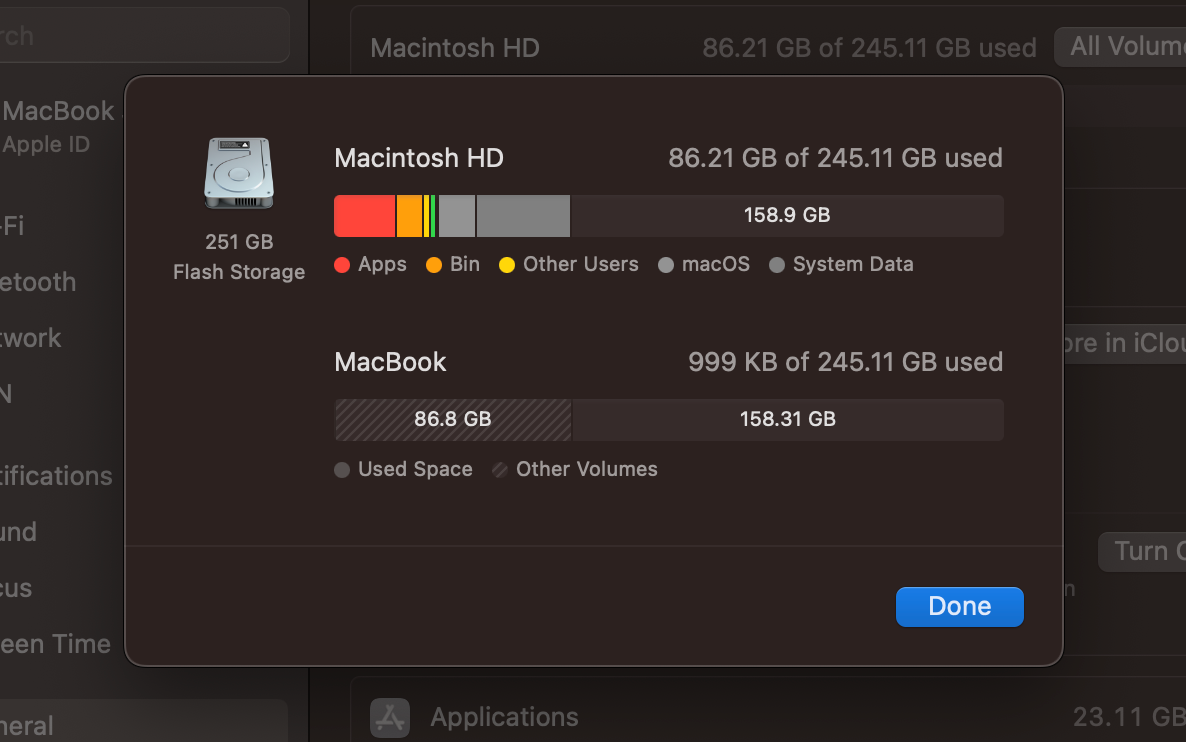The height and width of the screenshot is (742, 1186).
Task: Expand the Macintosh HD storage details
Action: 419,157
